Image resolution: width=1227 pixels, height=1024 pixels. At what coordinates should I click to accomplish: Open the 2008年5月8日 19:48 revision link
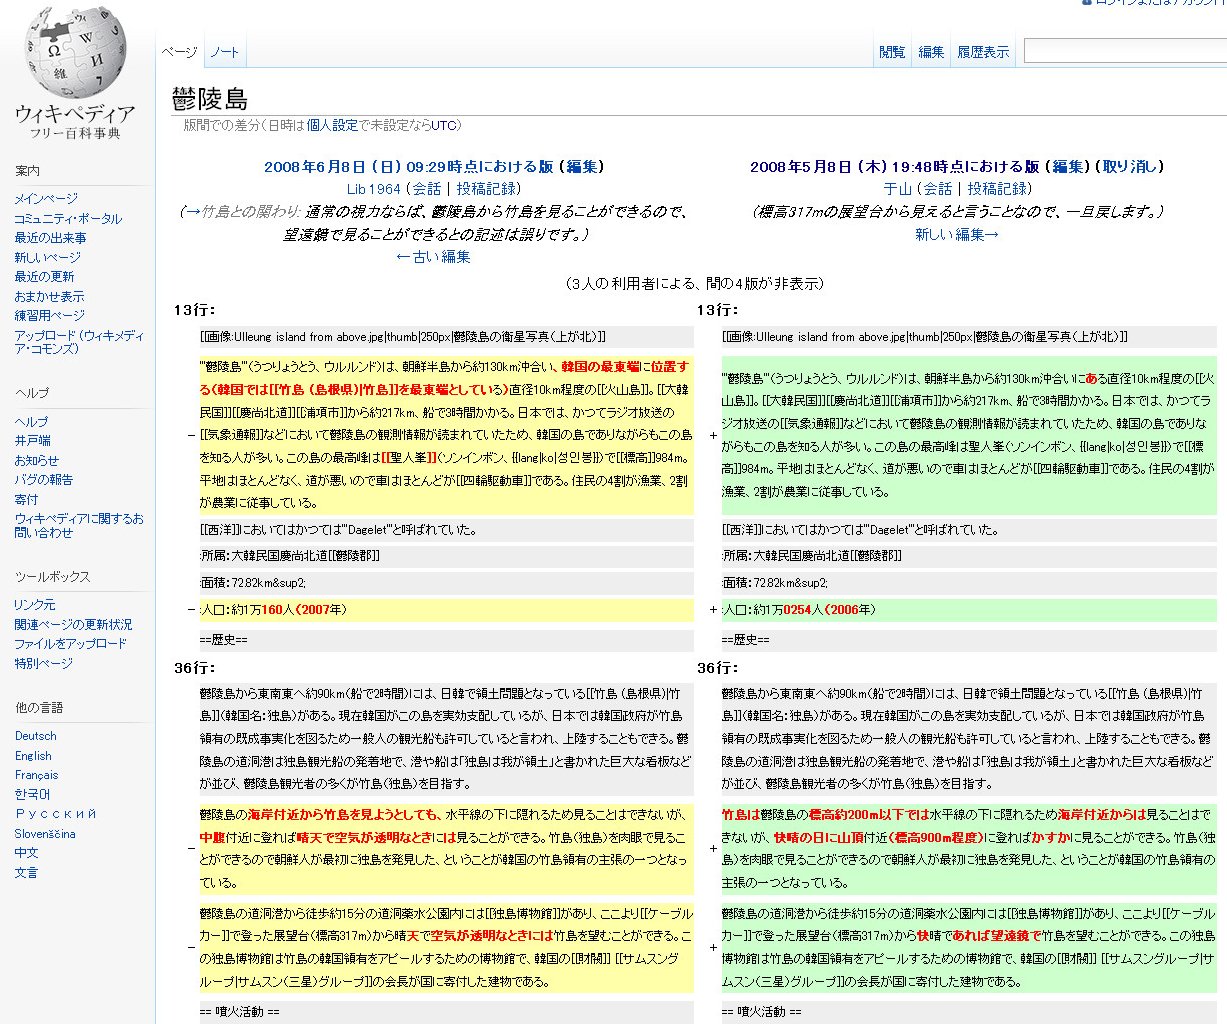click(x=894, y=167)
